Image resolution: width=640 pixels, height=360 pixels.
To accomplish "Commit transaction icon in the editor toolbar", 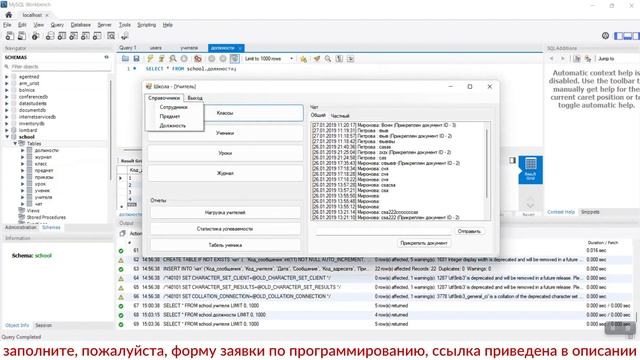I will click(211, 59).
